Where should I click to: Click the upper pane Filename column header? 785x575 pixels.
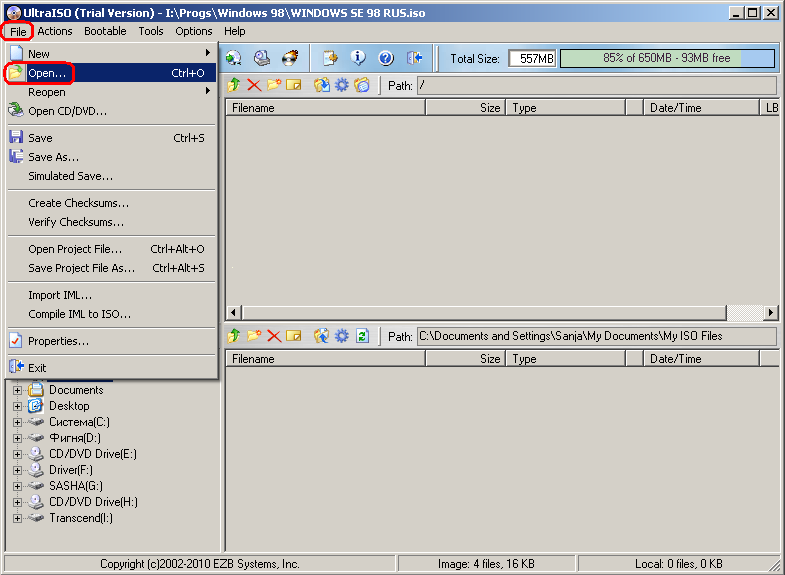click(x=325, y=108)
